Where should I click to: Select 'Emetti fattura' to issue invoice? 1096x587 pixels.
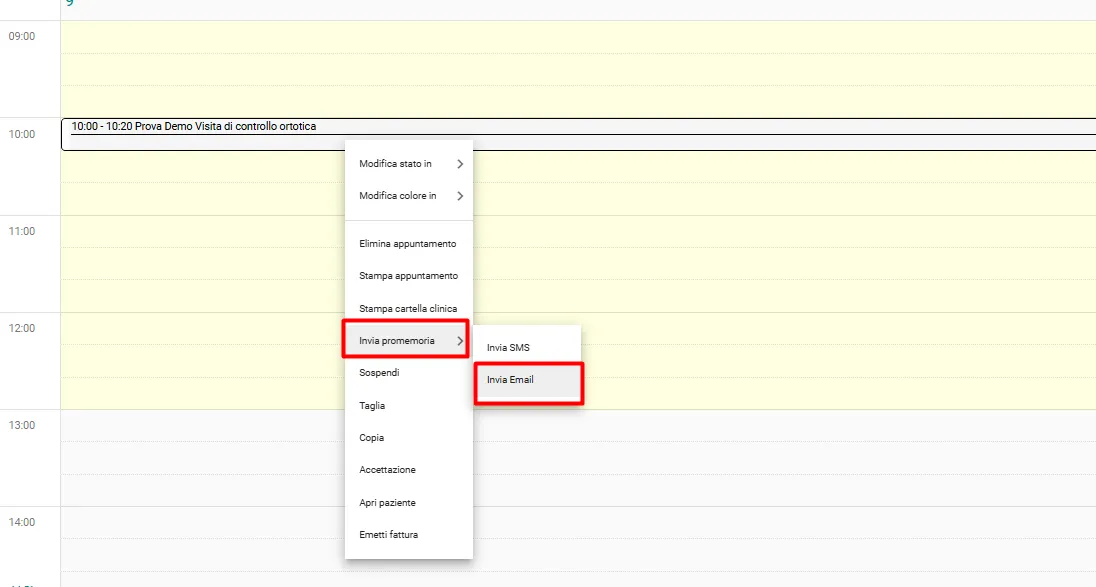pos(388,535)
